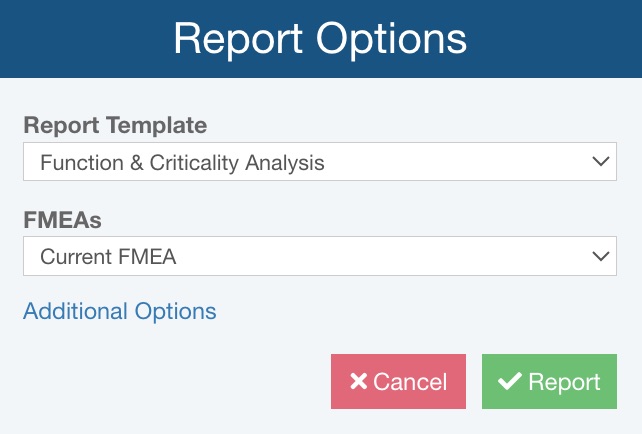Select the 'Function & Criticality Analysis' template text
The image size is (642, 434).
pos(182,162)
